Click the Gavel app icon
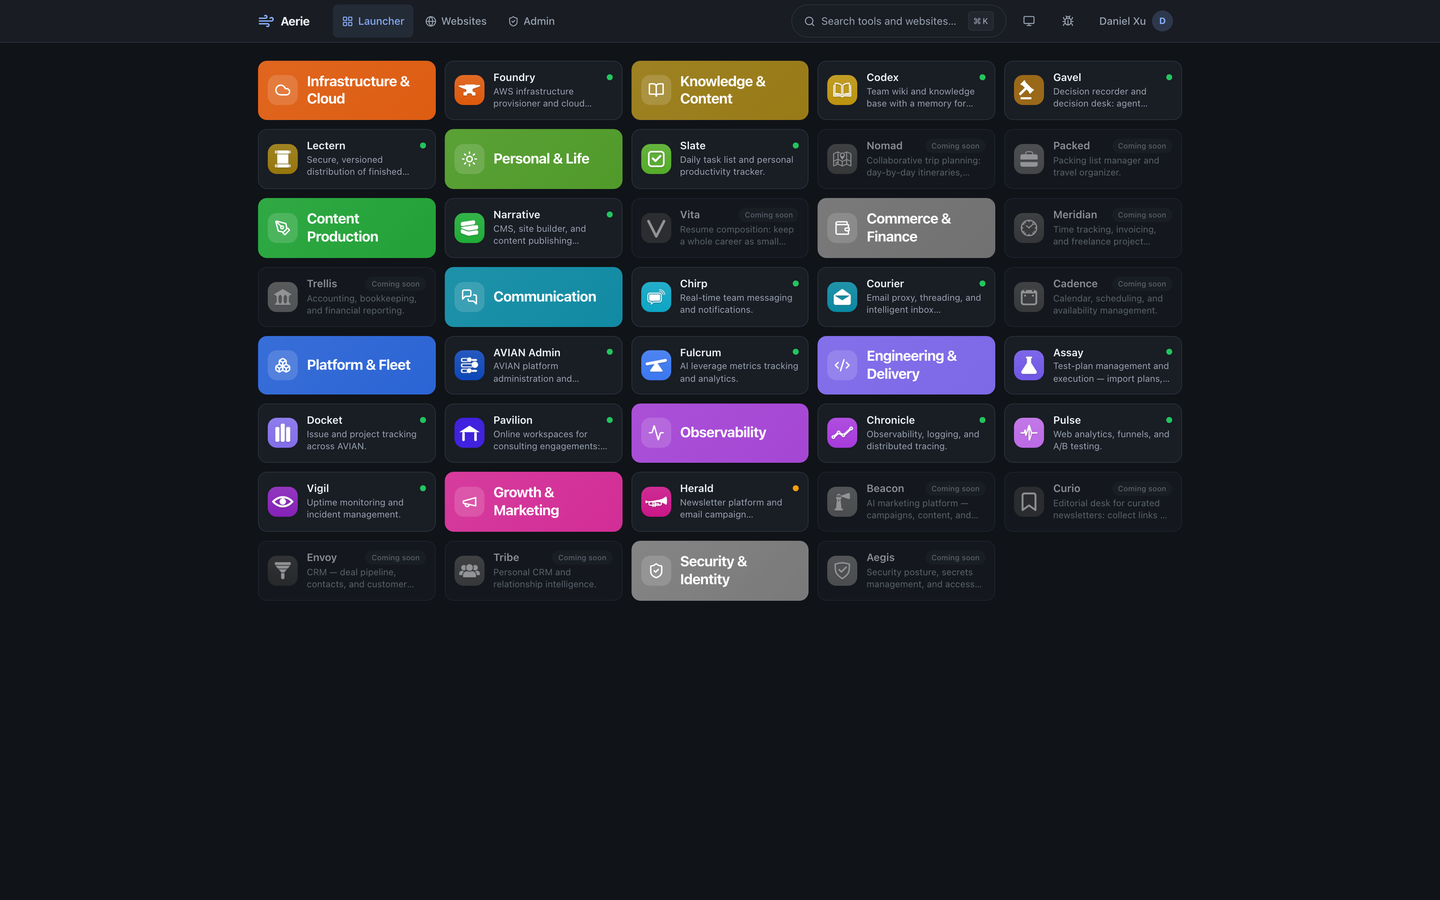Image resolution: width=1440 pixels, height=900 pixels. (1029, 90)
